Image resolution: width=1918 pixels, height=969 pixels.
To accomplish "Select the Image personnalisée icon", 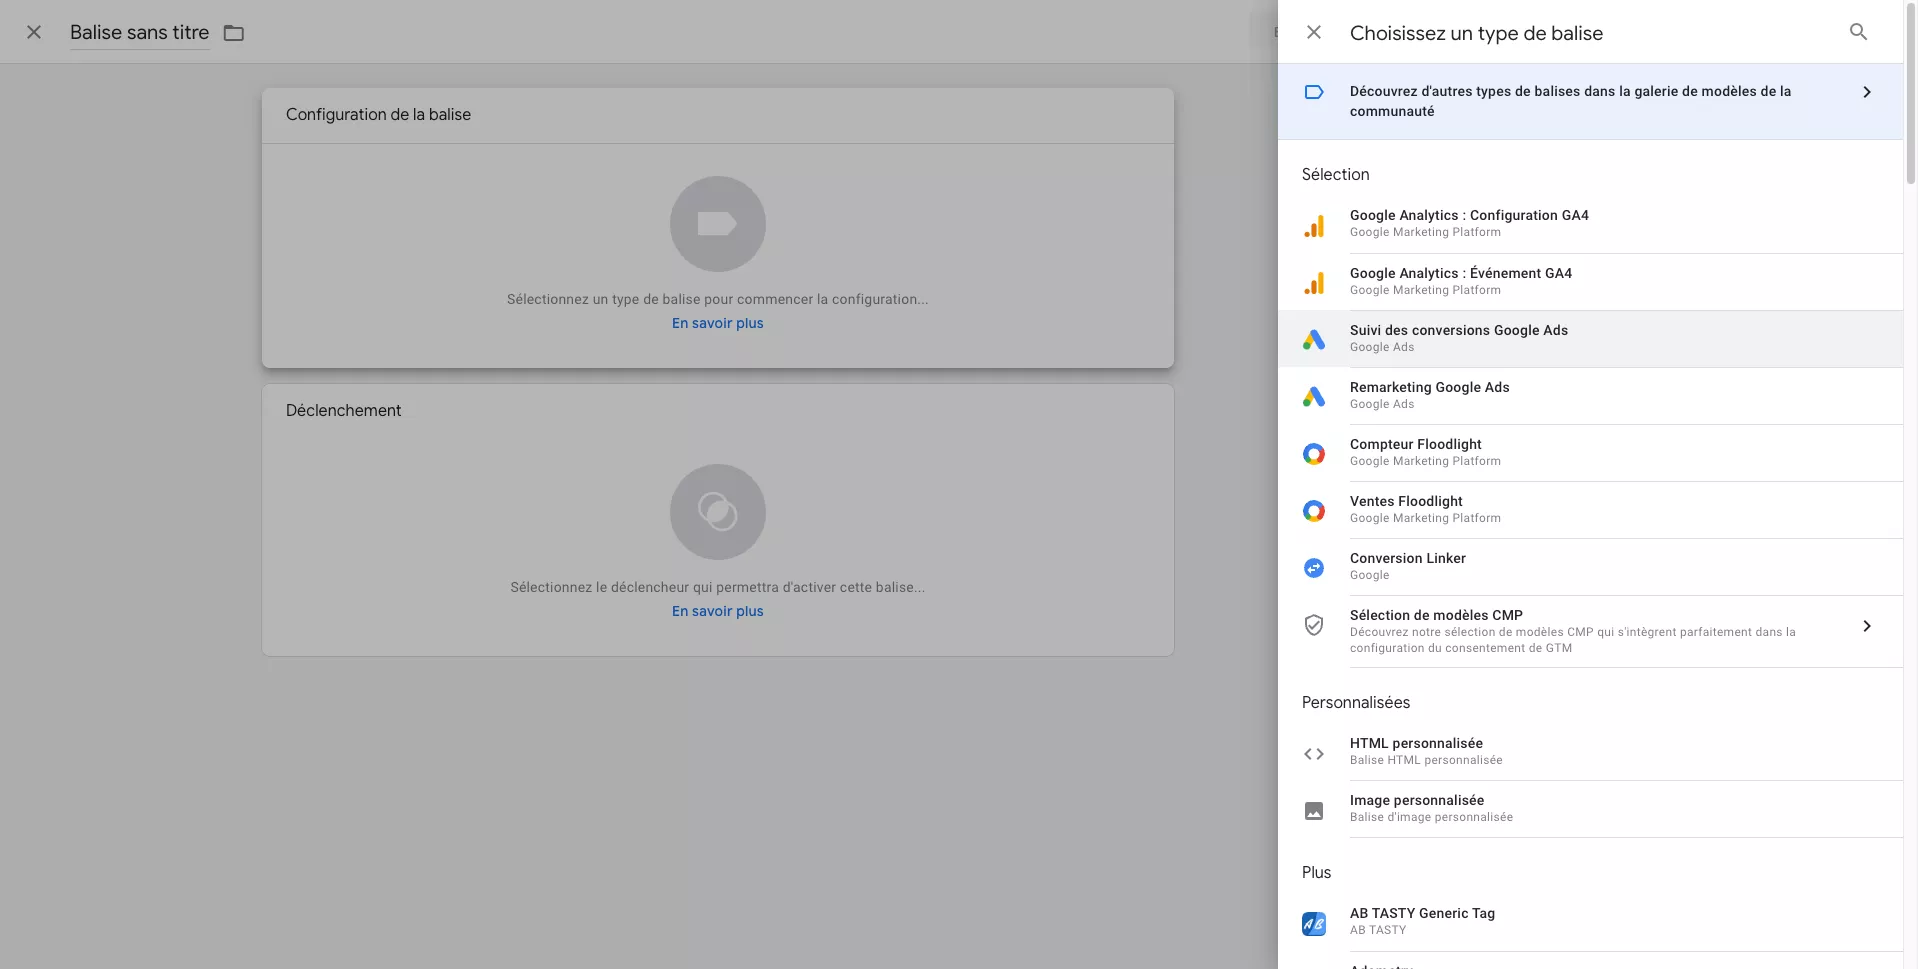I will click(x=1315, y=810).
